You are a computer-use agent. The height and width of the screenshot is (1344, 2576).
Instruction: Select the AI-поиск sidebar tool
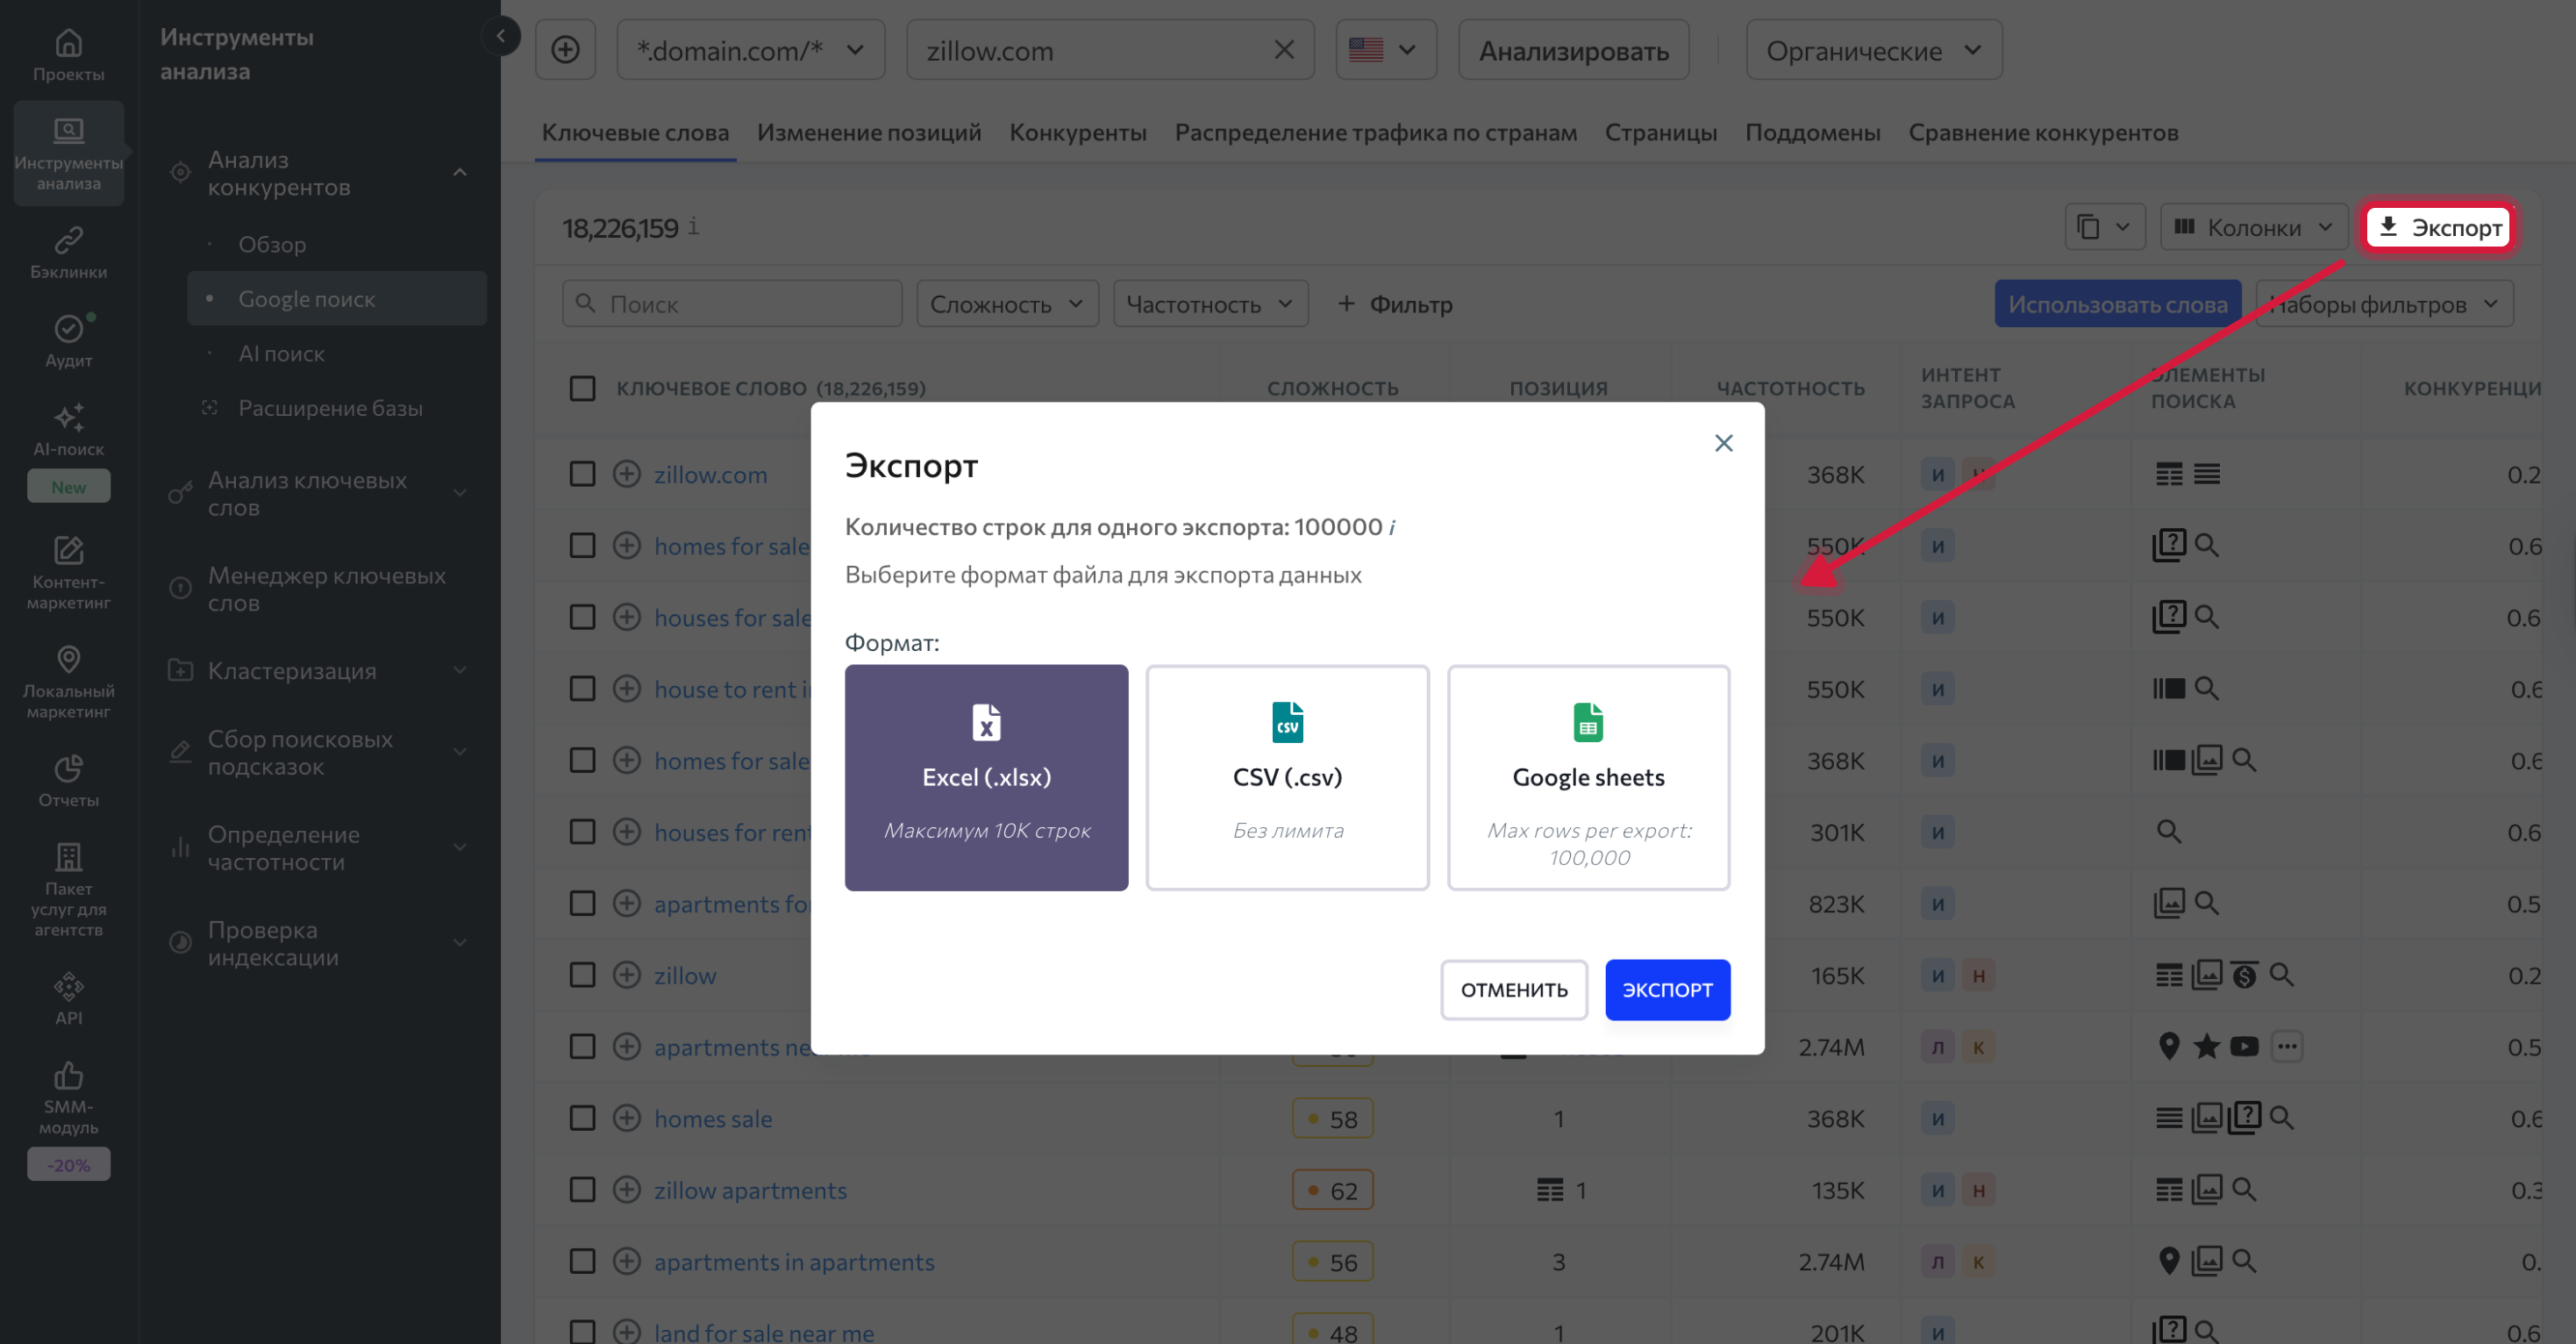click(x=67, y=430)
